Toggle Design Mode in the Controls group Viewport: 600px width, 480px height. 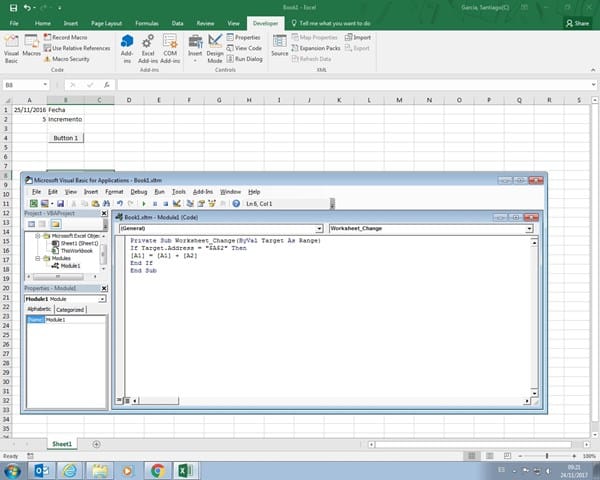click(x=214, y=46)
